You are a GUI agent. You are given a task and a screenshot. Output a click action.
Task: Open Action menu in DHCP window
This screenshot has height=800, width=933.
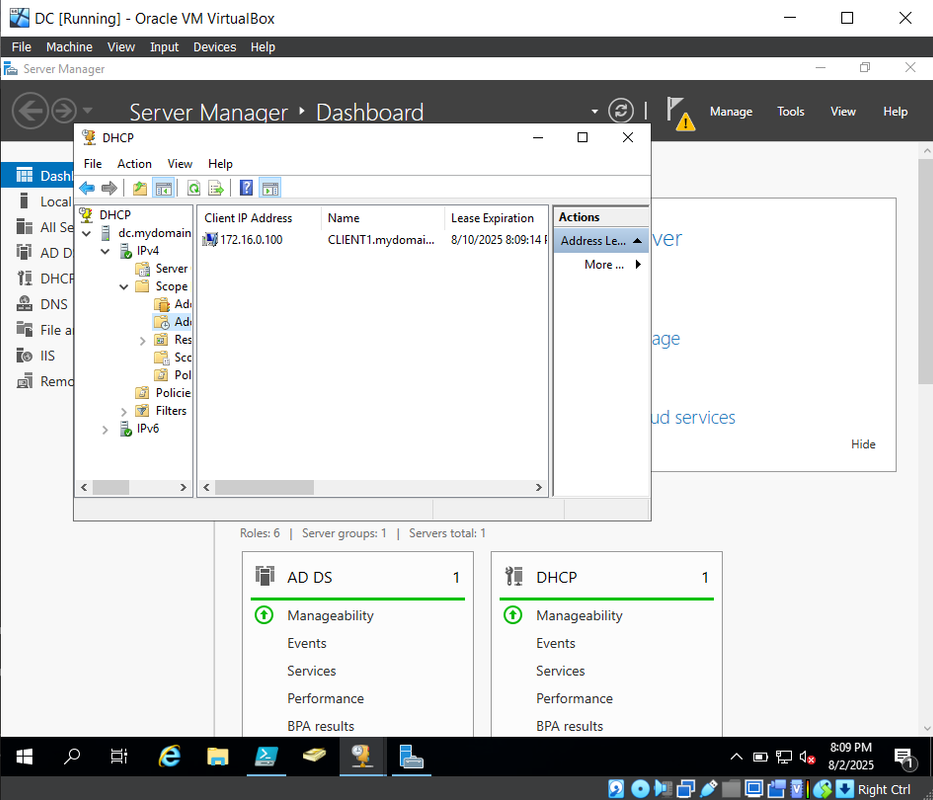[134, 164]
